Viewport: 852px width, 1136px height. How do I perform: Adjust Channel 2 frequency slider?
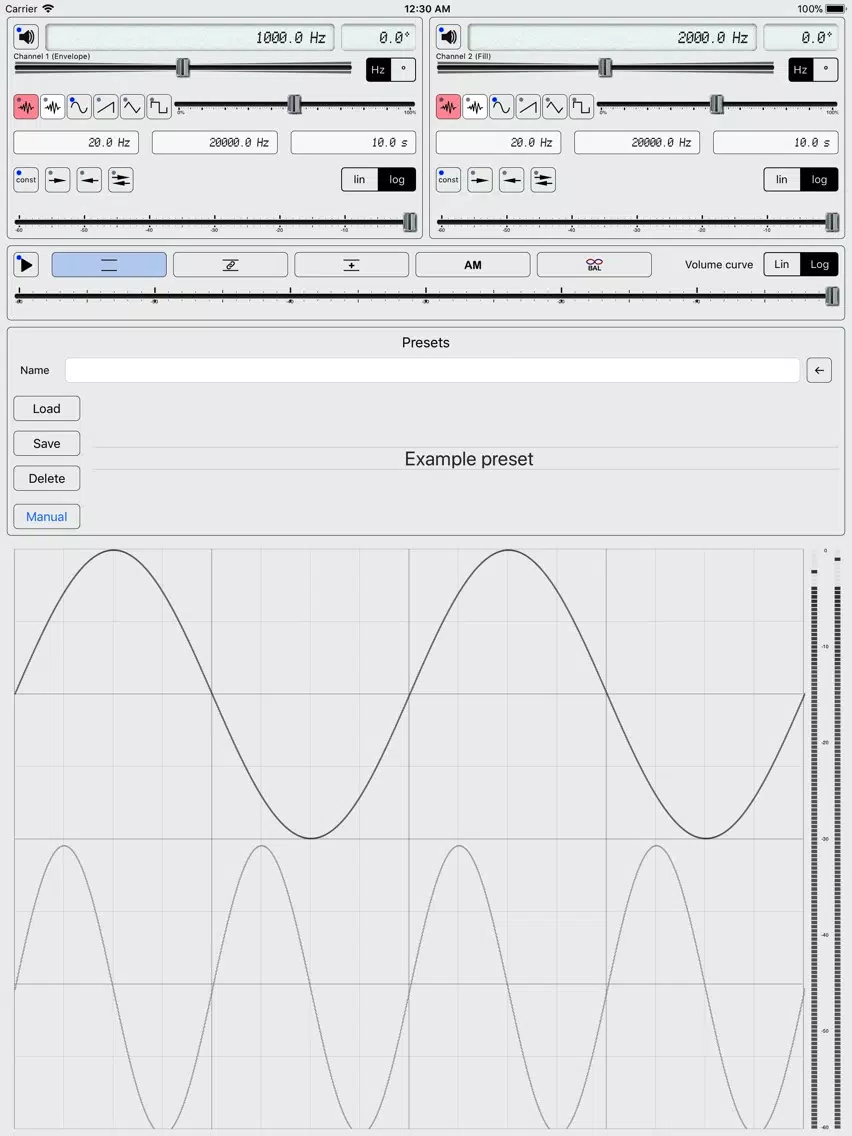[x=605, y=68]
